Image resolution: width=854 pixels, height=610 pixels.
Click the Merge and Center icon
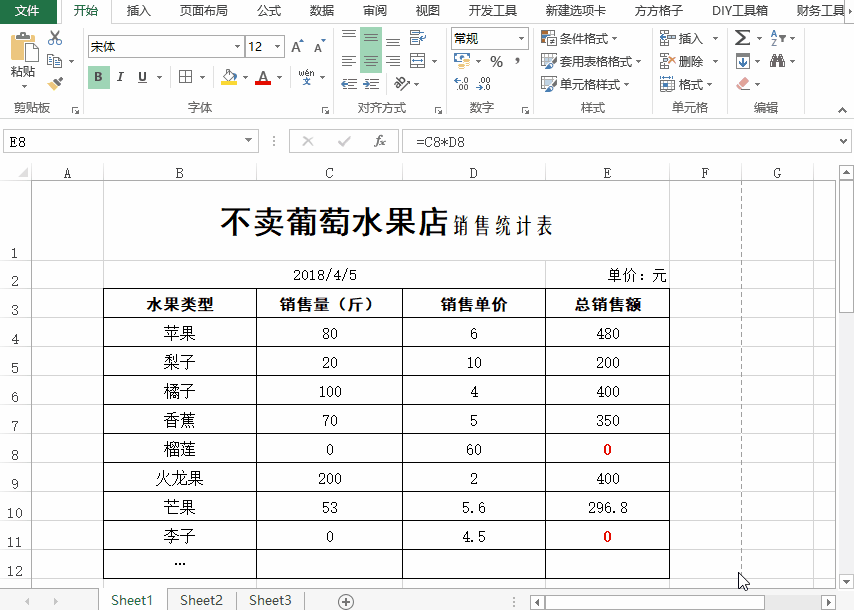click(x=418, y=61)
